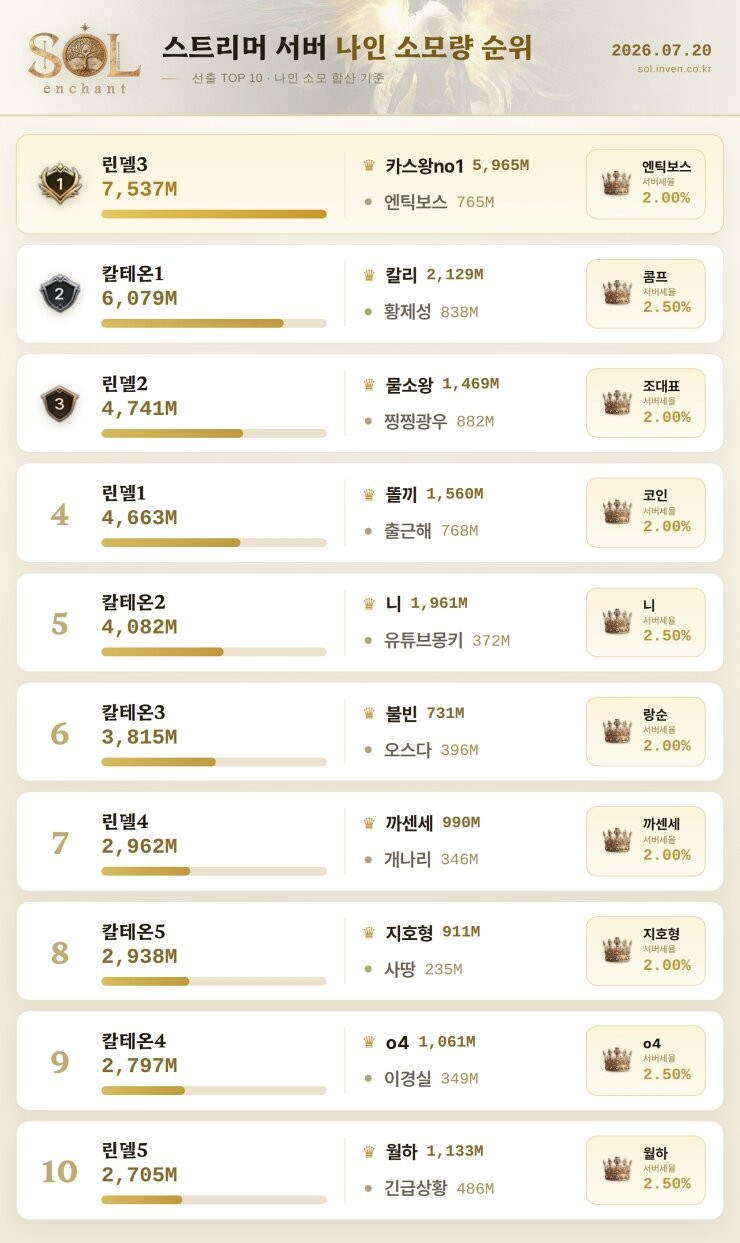Click the jeweled crown in 월하 card

pos(617,1170)
